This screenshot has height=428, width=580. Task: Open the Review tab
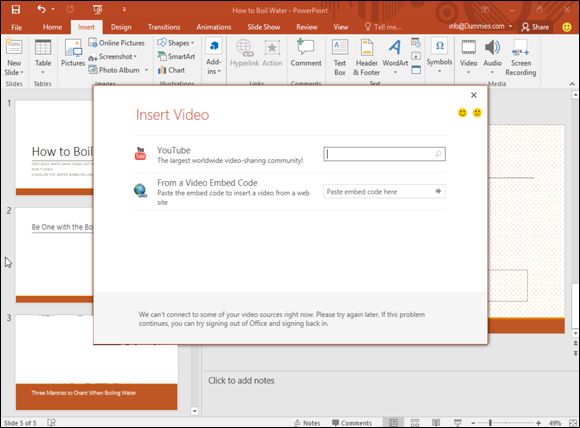(x=307, y=27)
